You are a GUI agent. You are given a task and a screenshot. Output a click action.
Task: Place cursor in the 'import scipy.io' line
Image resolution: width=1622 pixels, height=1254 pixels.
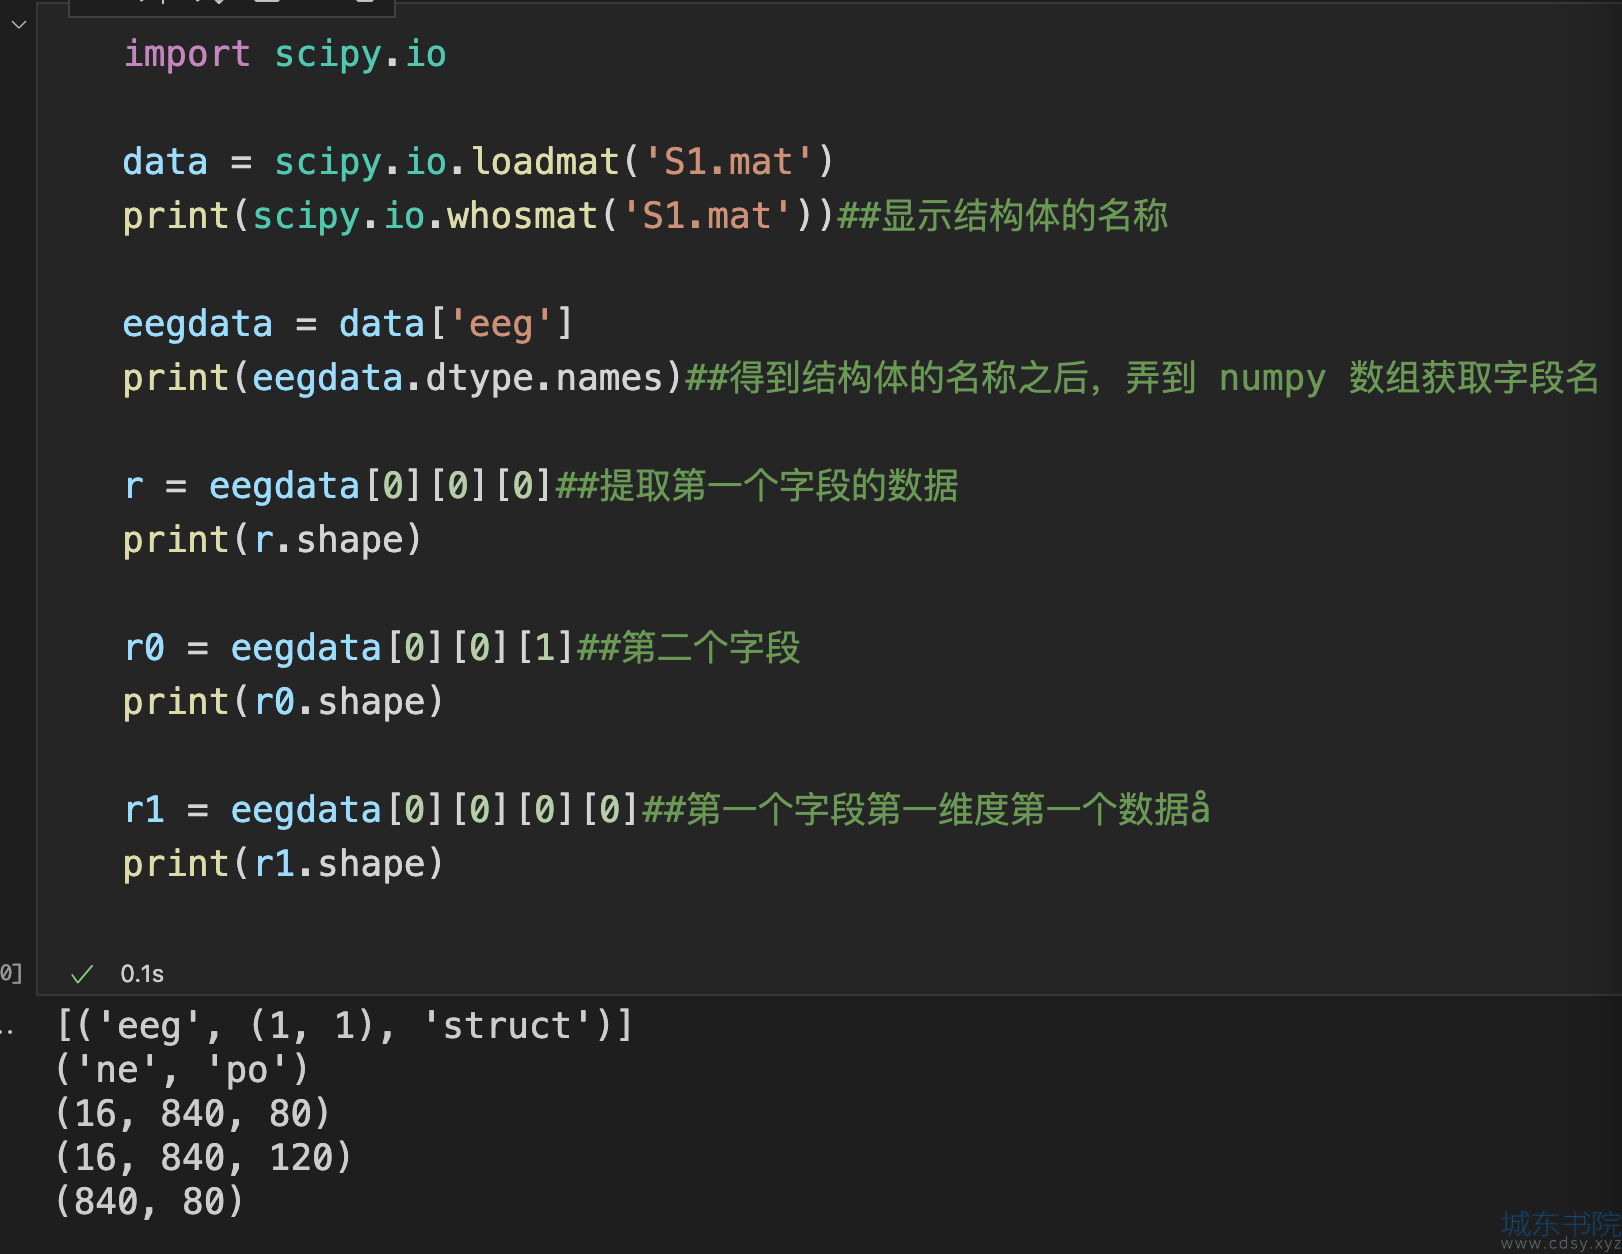pyautogui.click(x=284, y=54)
